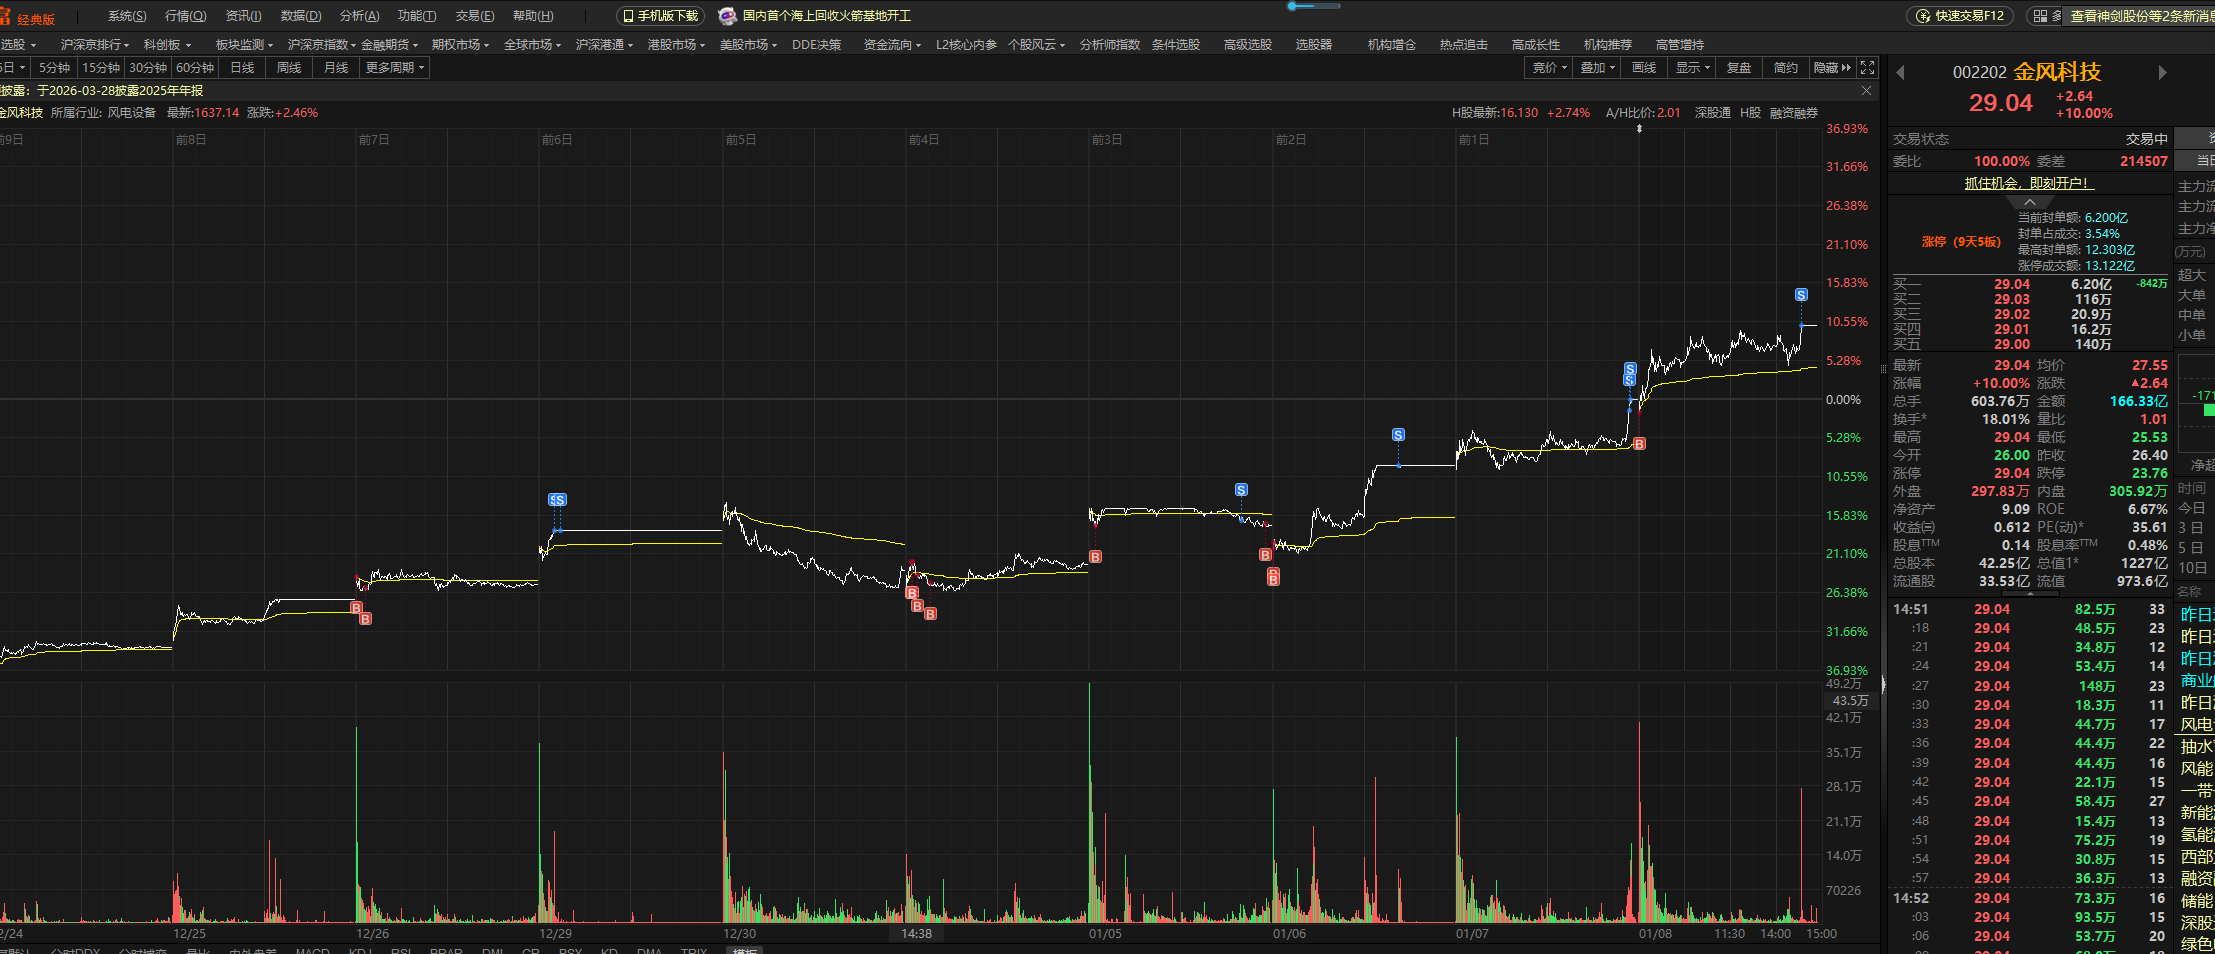Screen dimensions: 2215x954
Task: Open the 显示 display dropdown
Action: point(1693,68)
